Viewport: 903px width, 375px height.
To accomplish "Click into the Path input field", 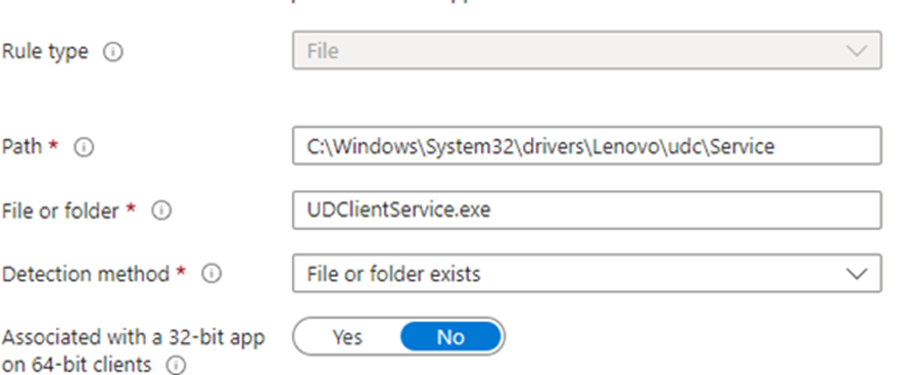I will [x=587, y=146].
